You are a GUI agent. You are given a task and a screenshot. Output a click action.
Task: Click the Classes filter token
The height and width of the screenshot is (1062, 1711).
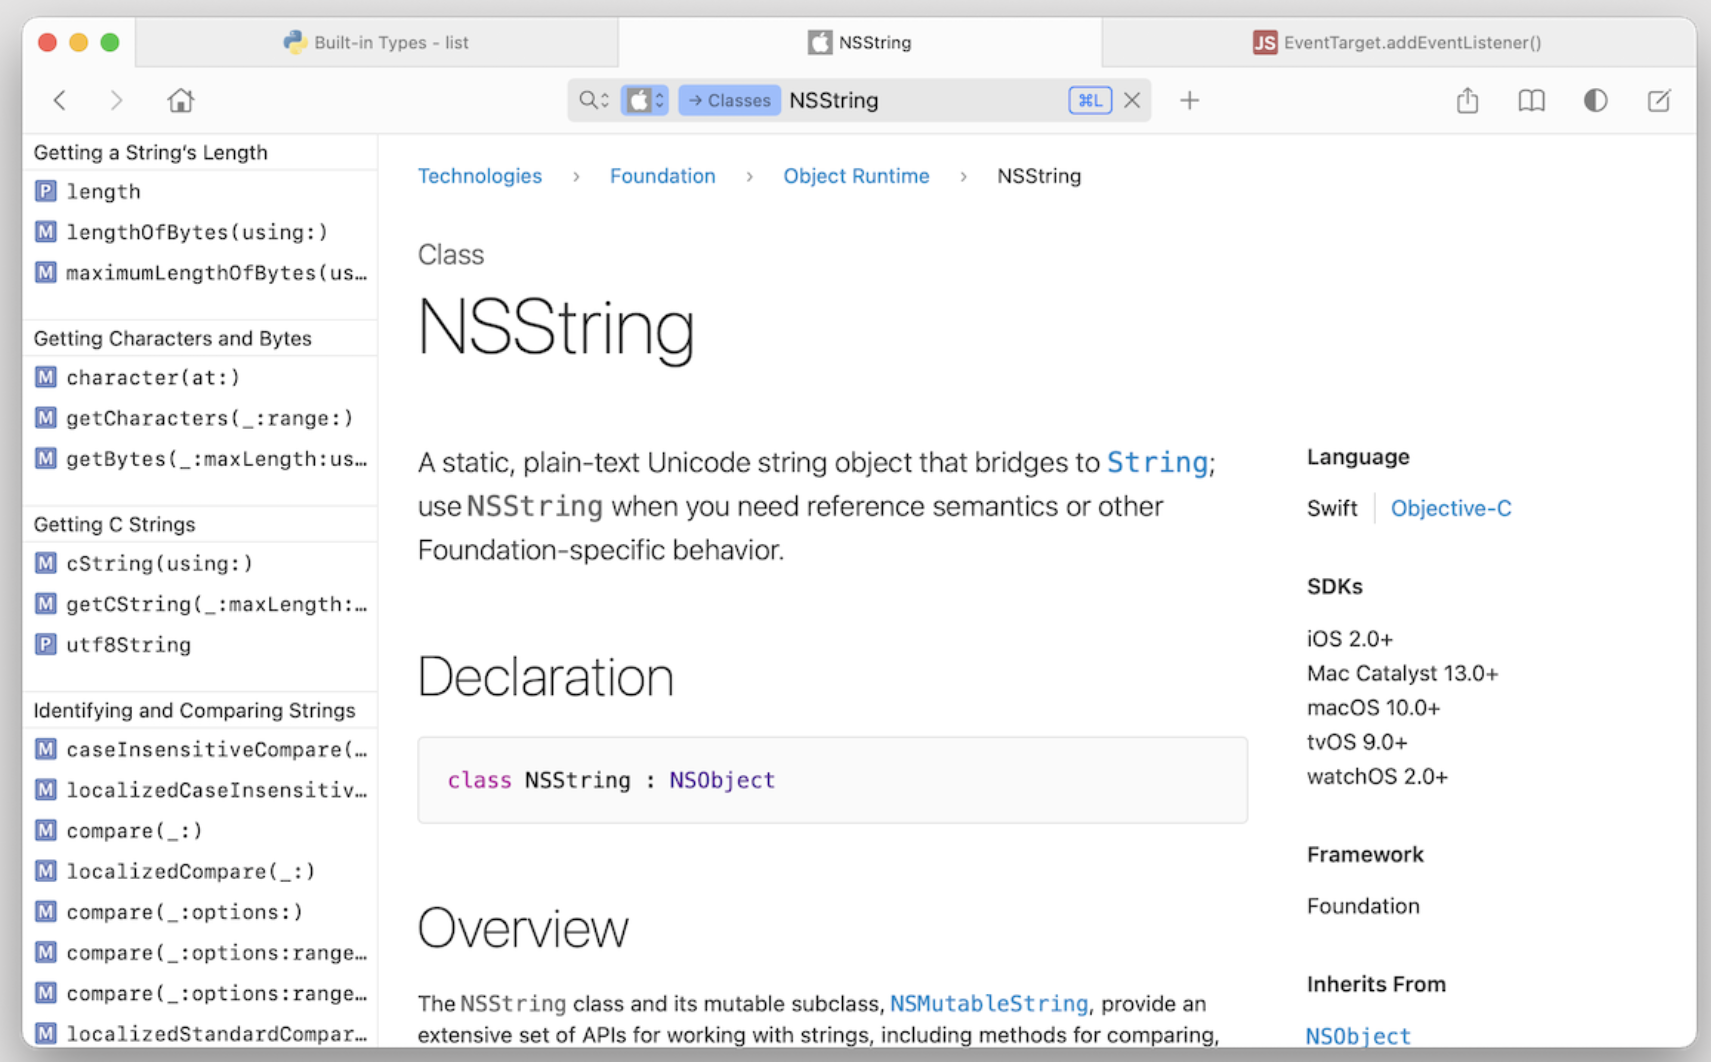point(729,100)
